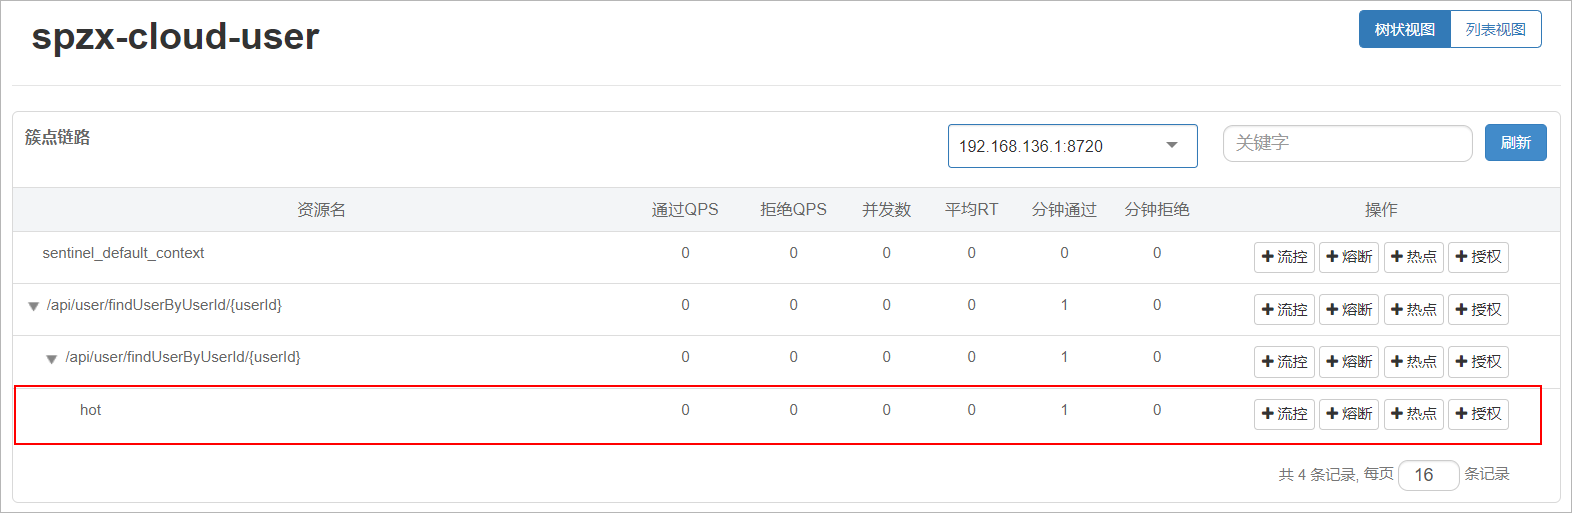Click 授权 button in the hot row

pos(1478,414)
